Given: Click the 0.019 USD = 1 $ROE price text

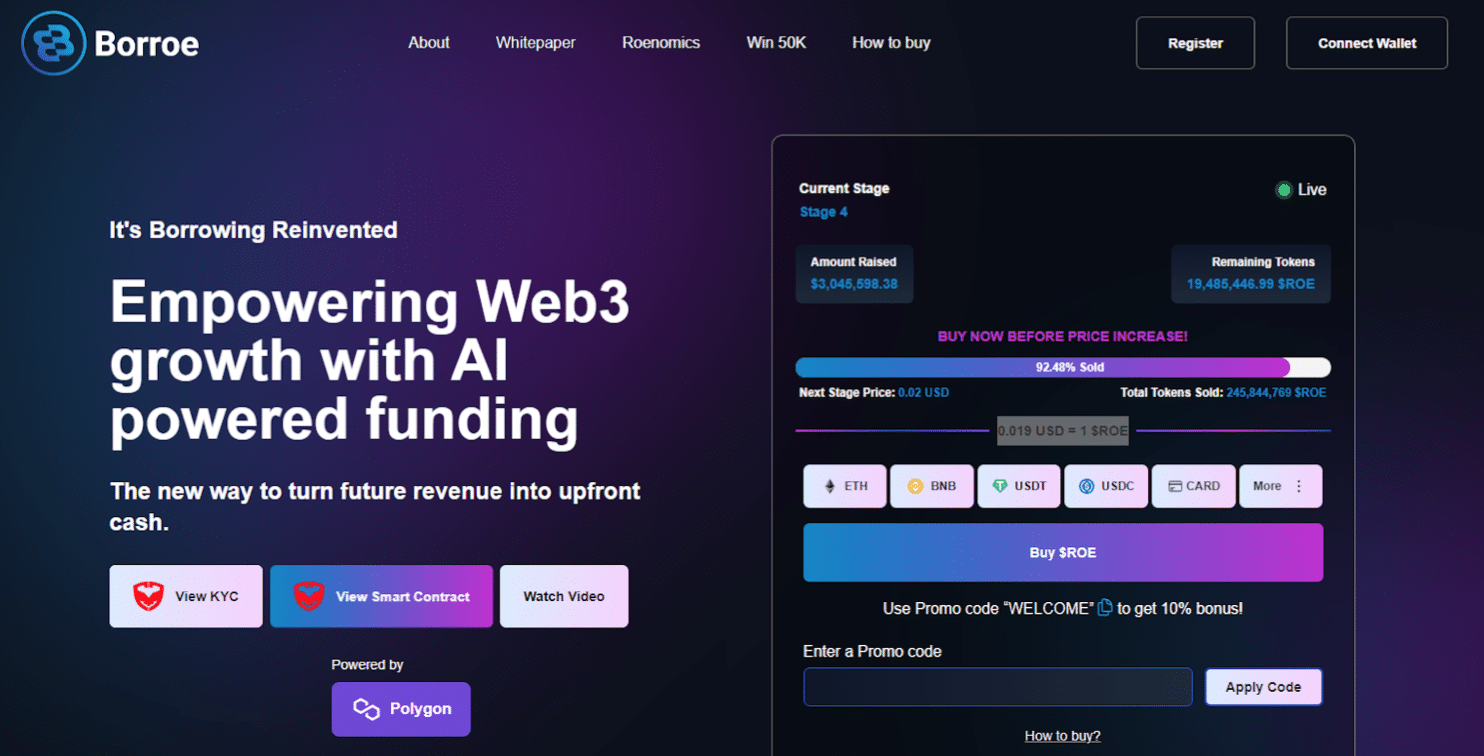Looking at the screenshot, I should click(1063, 431).
